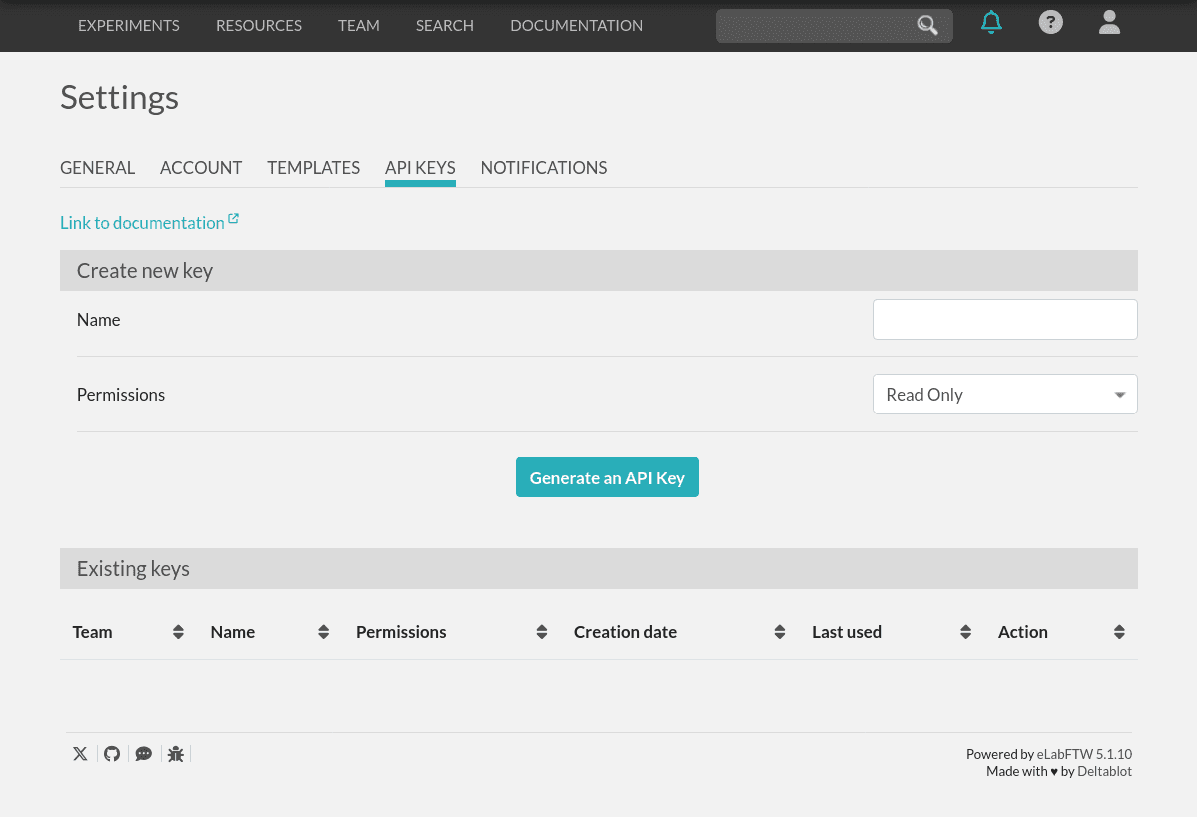Click the bug report icon in footer
Image resolution: width=1197 pixels, height=817 pixels.
click(175, 753)
